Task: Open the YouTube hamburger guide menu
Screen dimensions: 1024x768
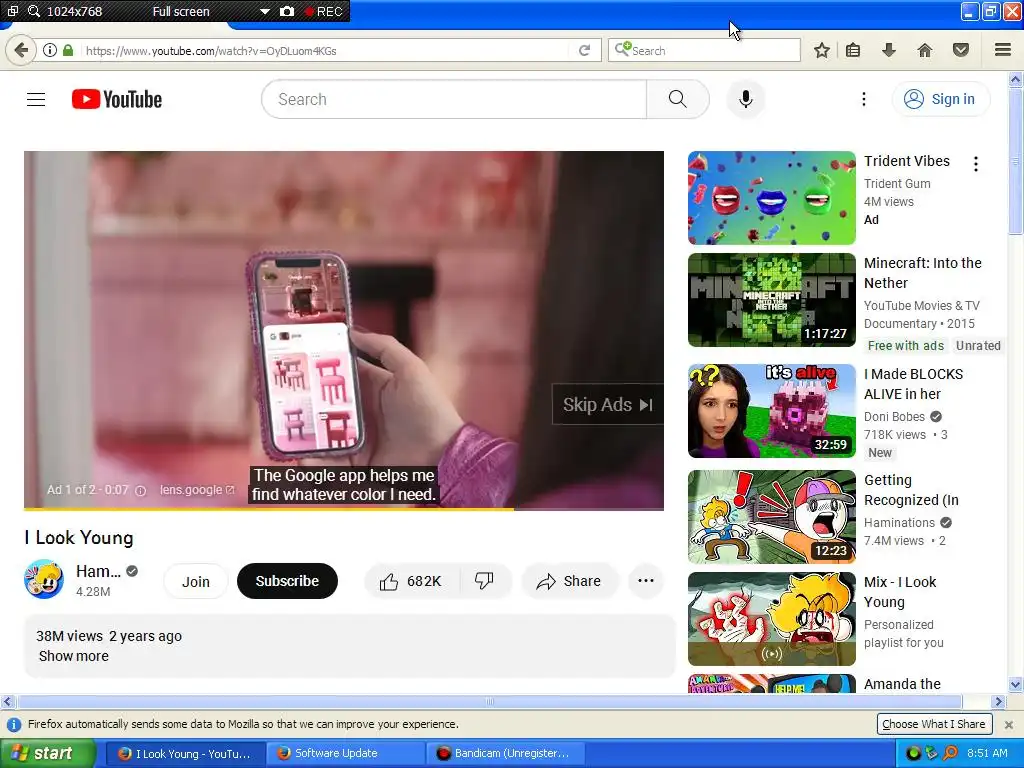Action: coord(36,99)
